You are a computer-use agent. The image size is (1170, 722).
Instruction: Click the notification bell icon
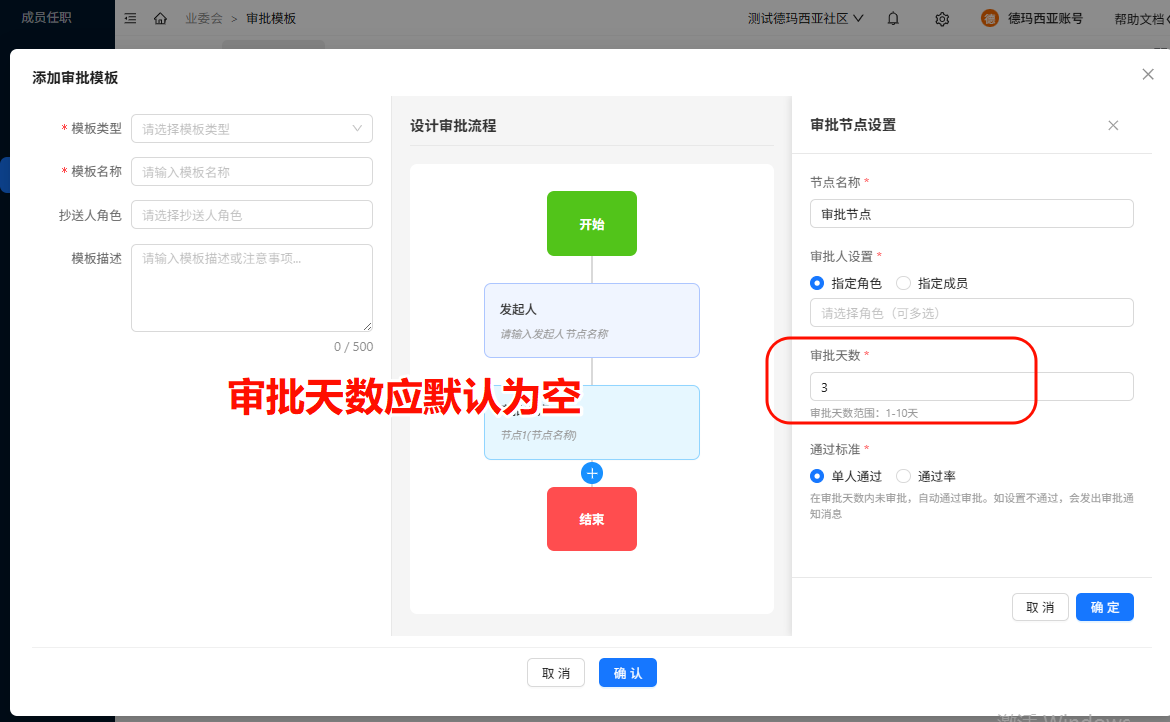[893, 19]
